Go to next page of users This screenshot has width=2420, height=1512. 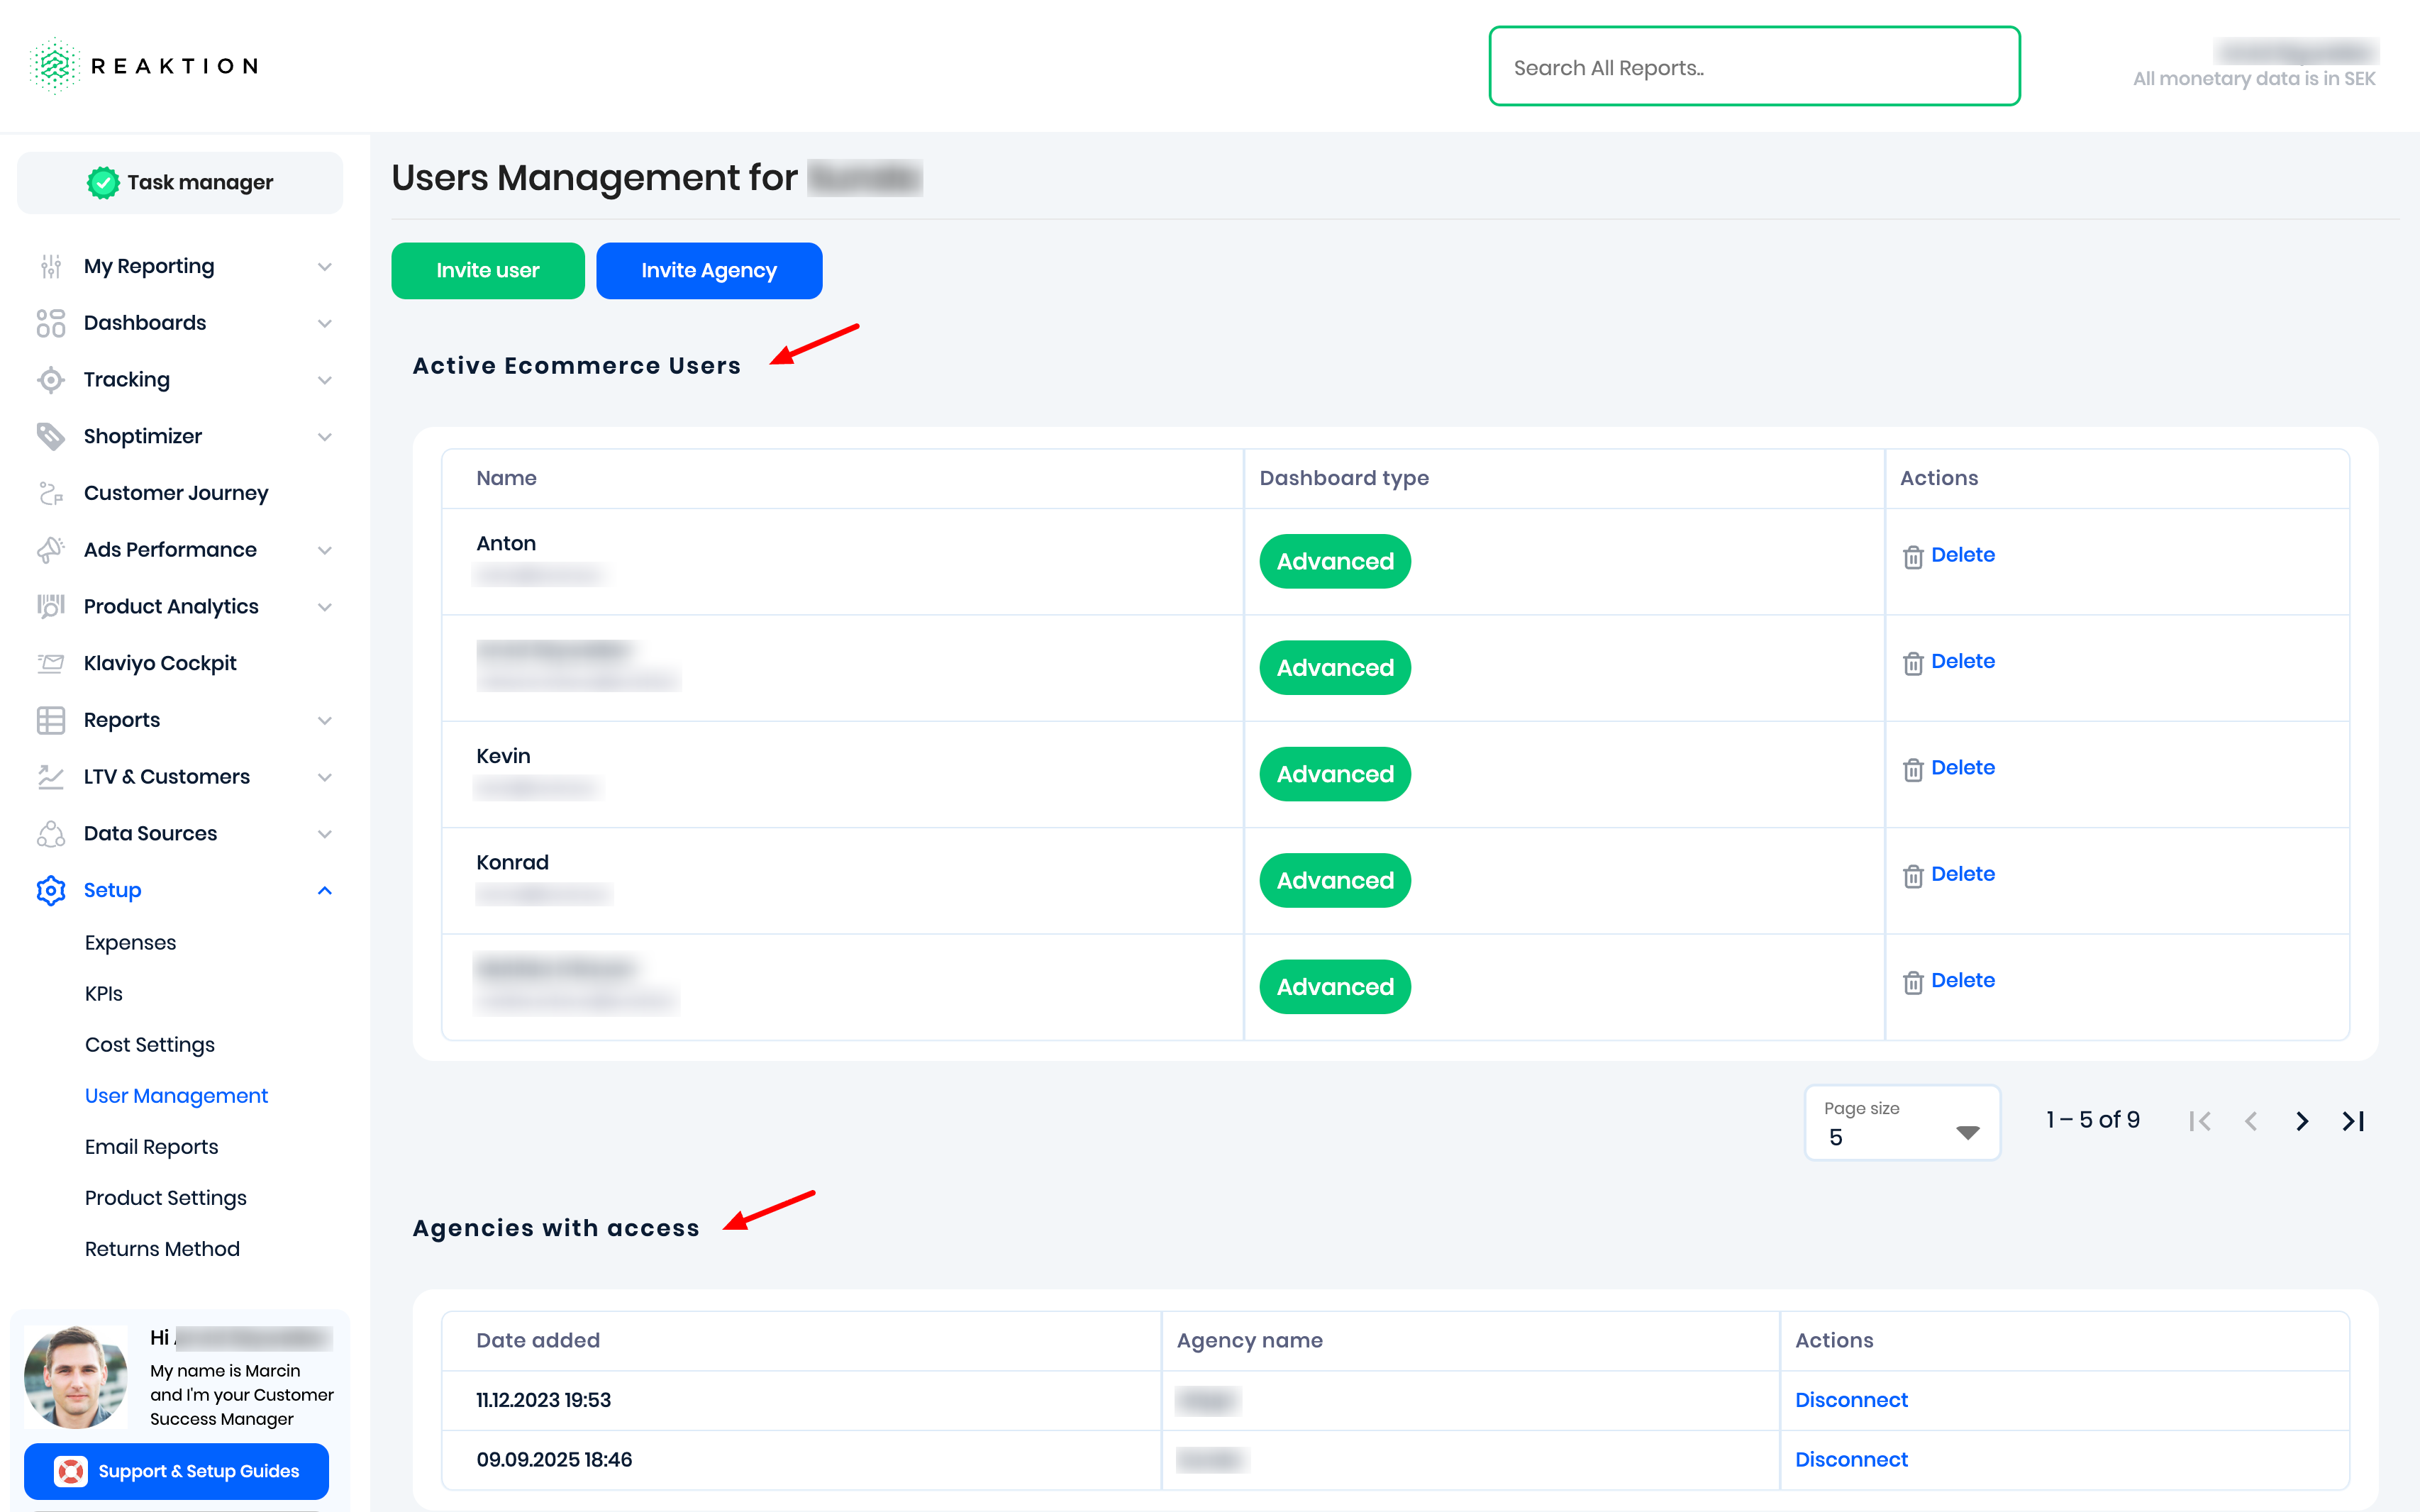point(2302,1121)
